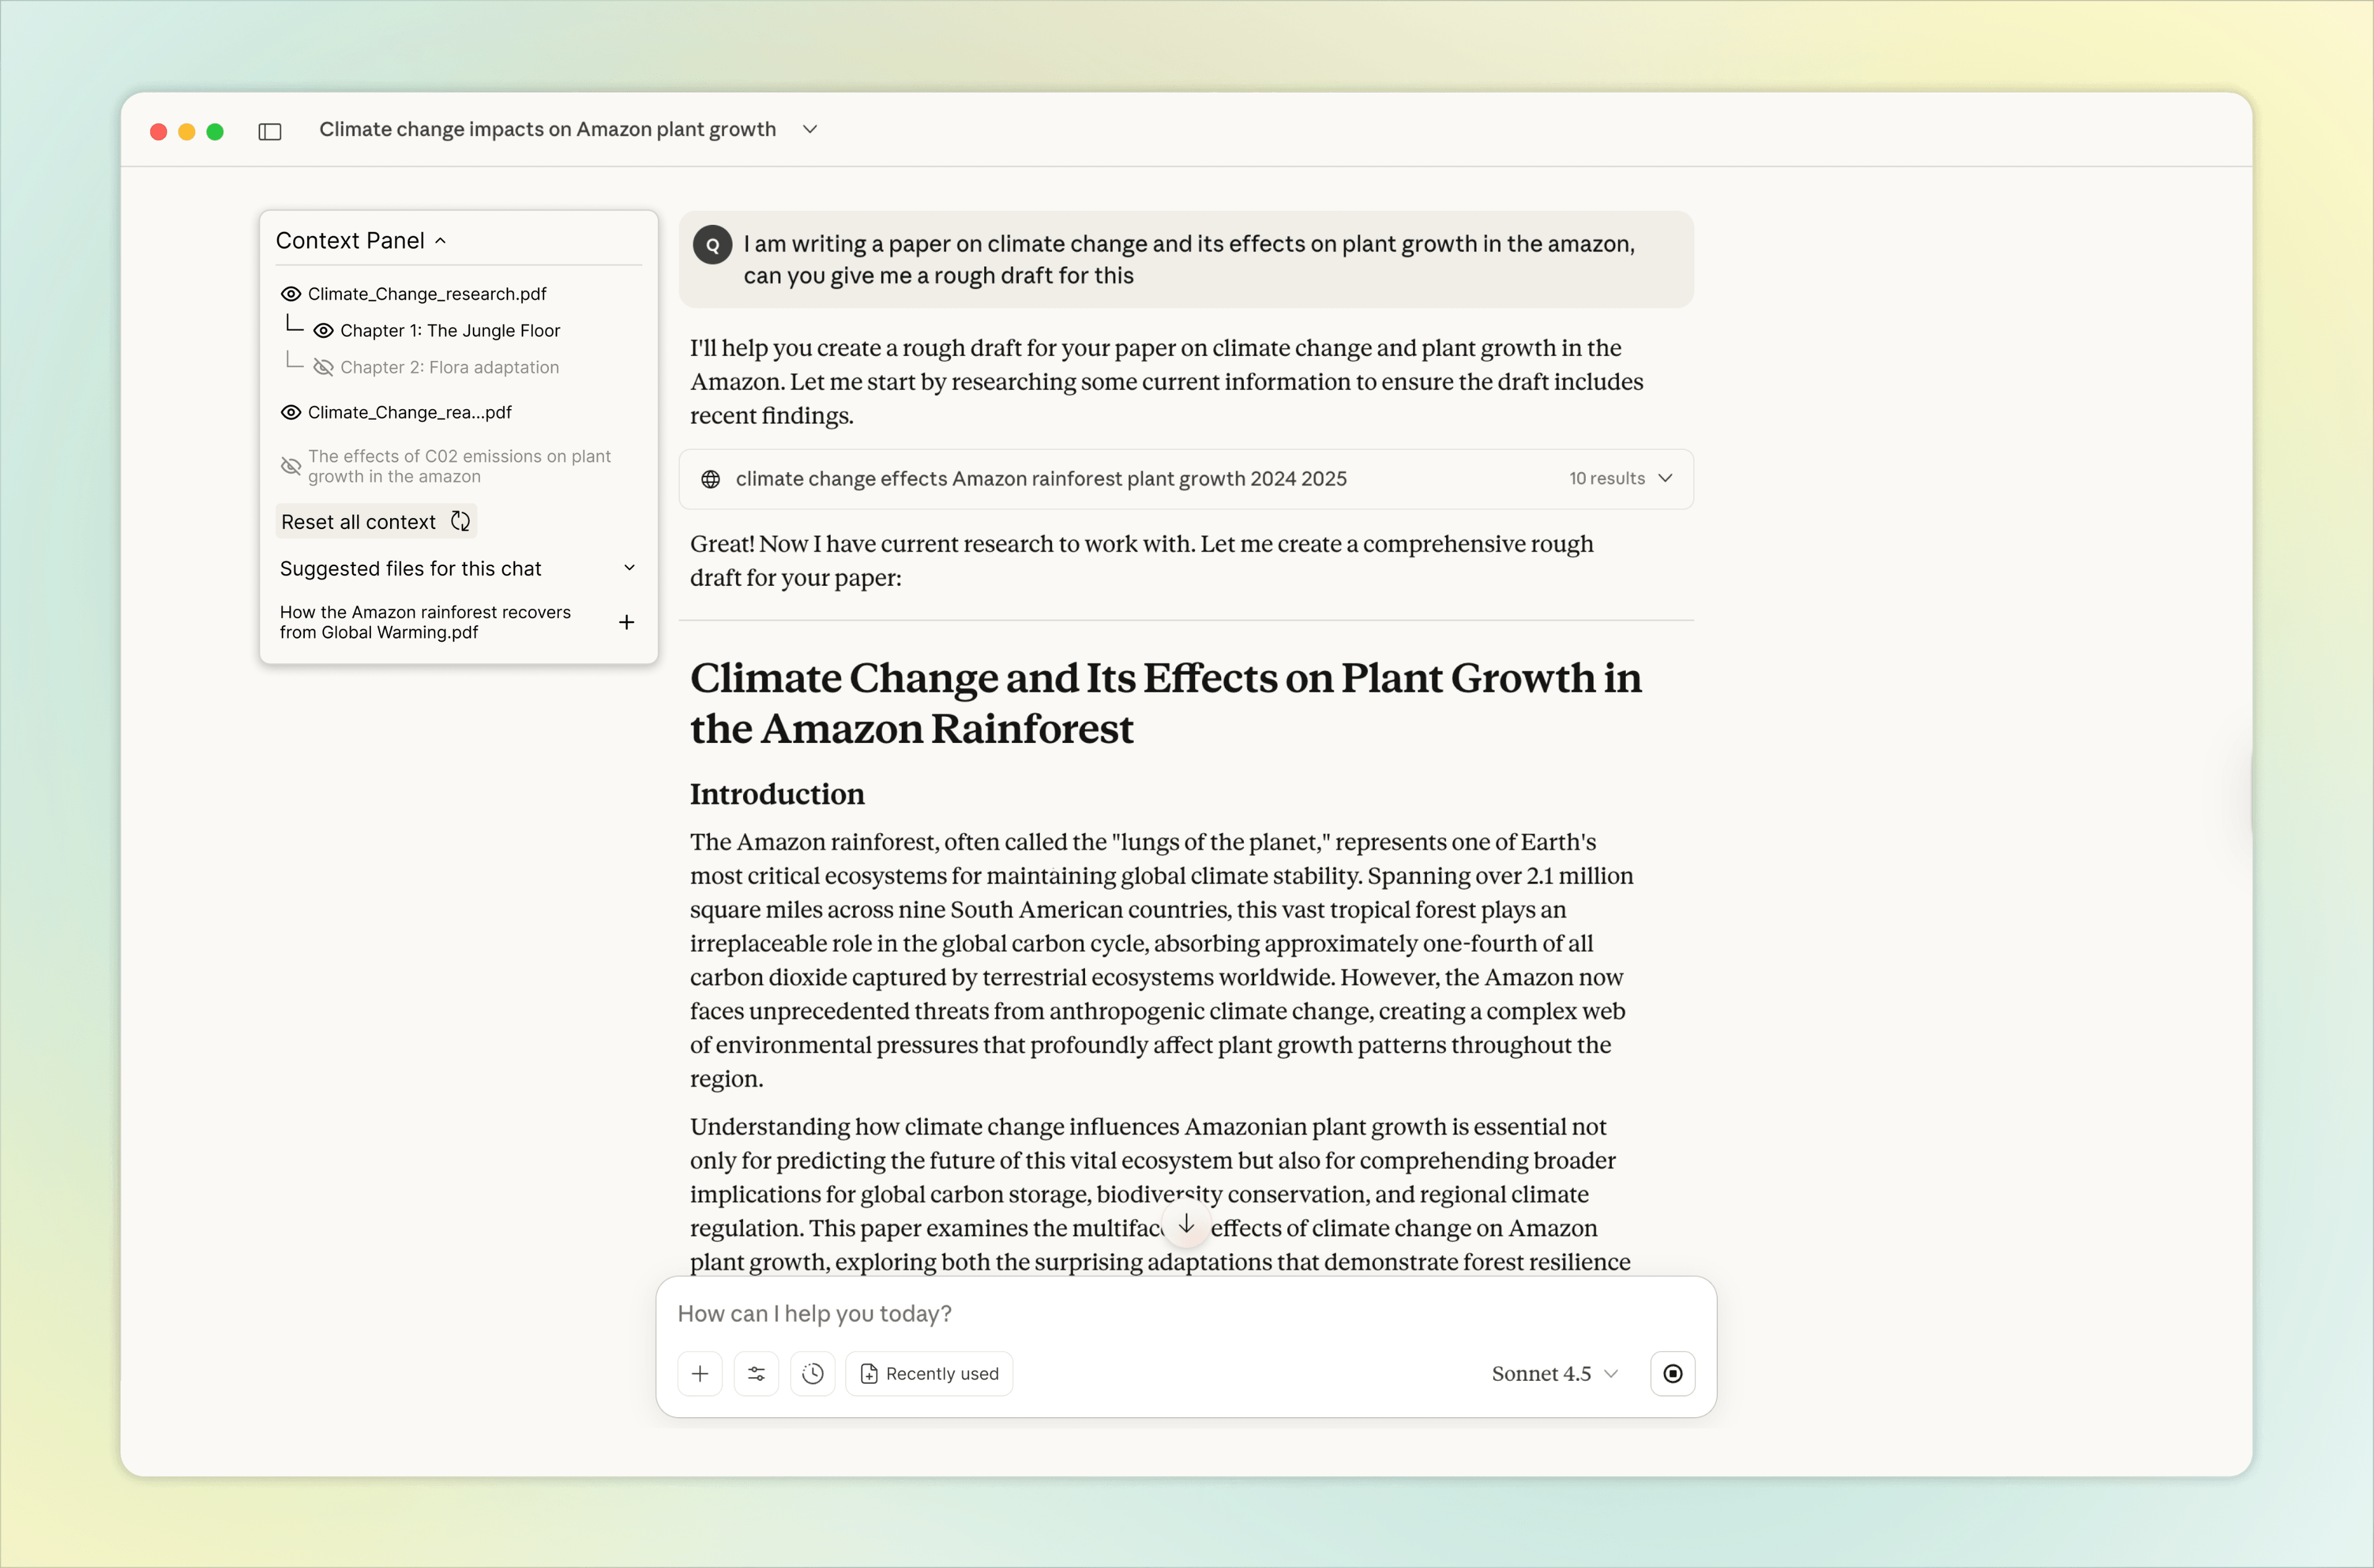Hide Climate_Change_research.pdf with its eye toggle
2374x1568 pixels.
[290, 293]
